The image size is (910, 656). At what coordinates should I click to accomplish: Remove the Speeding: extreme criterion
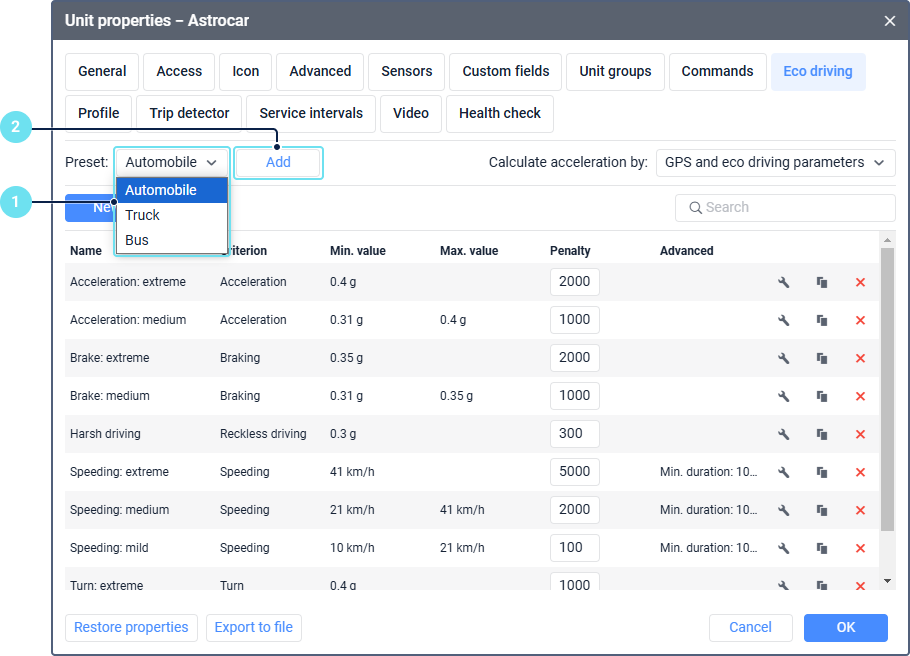860,472
